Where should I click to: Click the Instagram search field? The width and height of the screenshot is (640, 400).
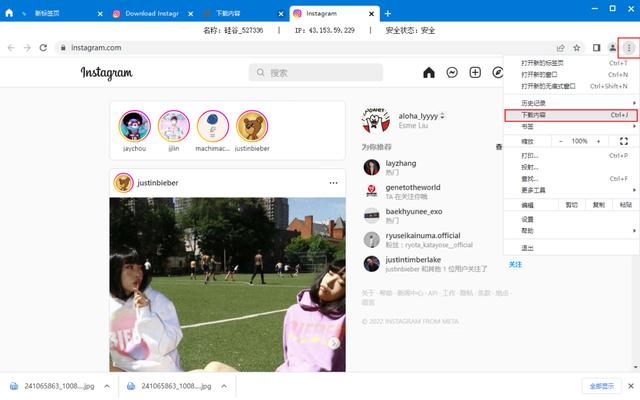click(316, 73)
